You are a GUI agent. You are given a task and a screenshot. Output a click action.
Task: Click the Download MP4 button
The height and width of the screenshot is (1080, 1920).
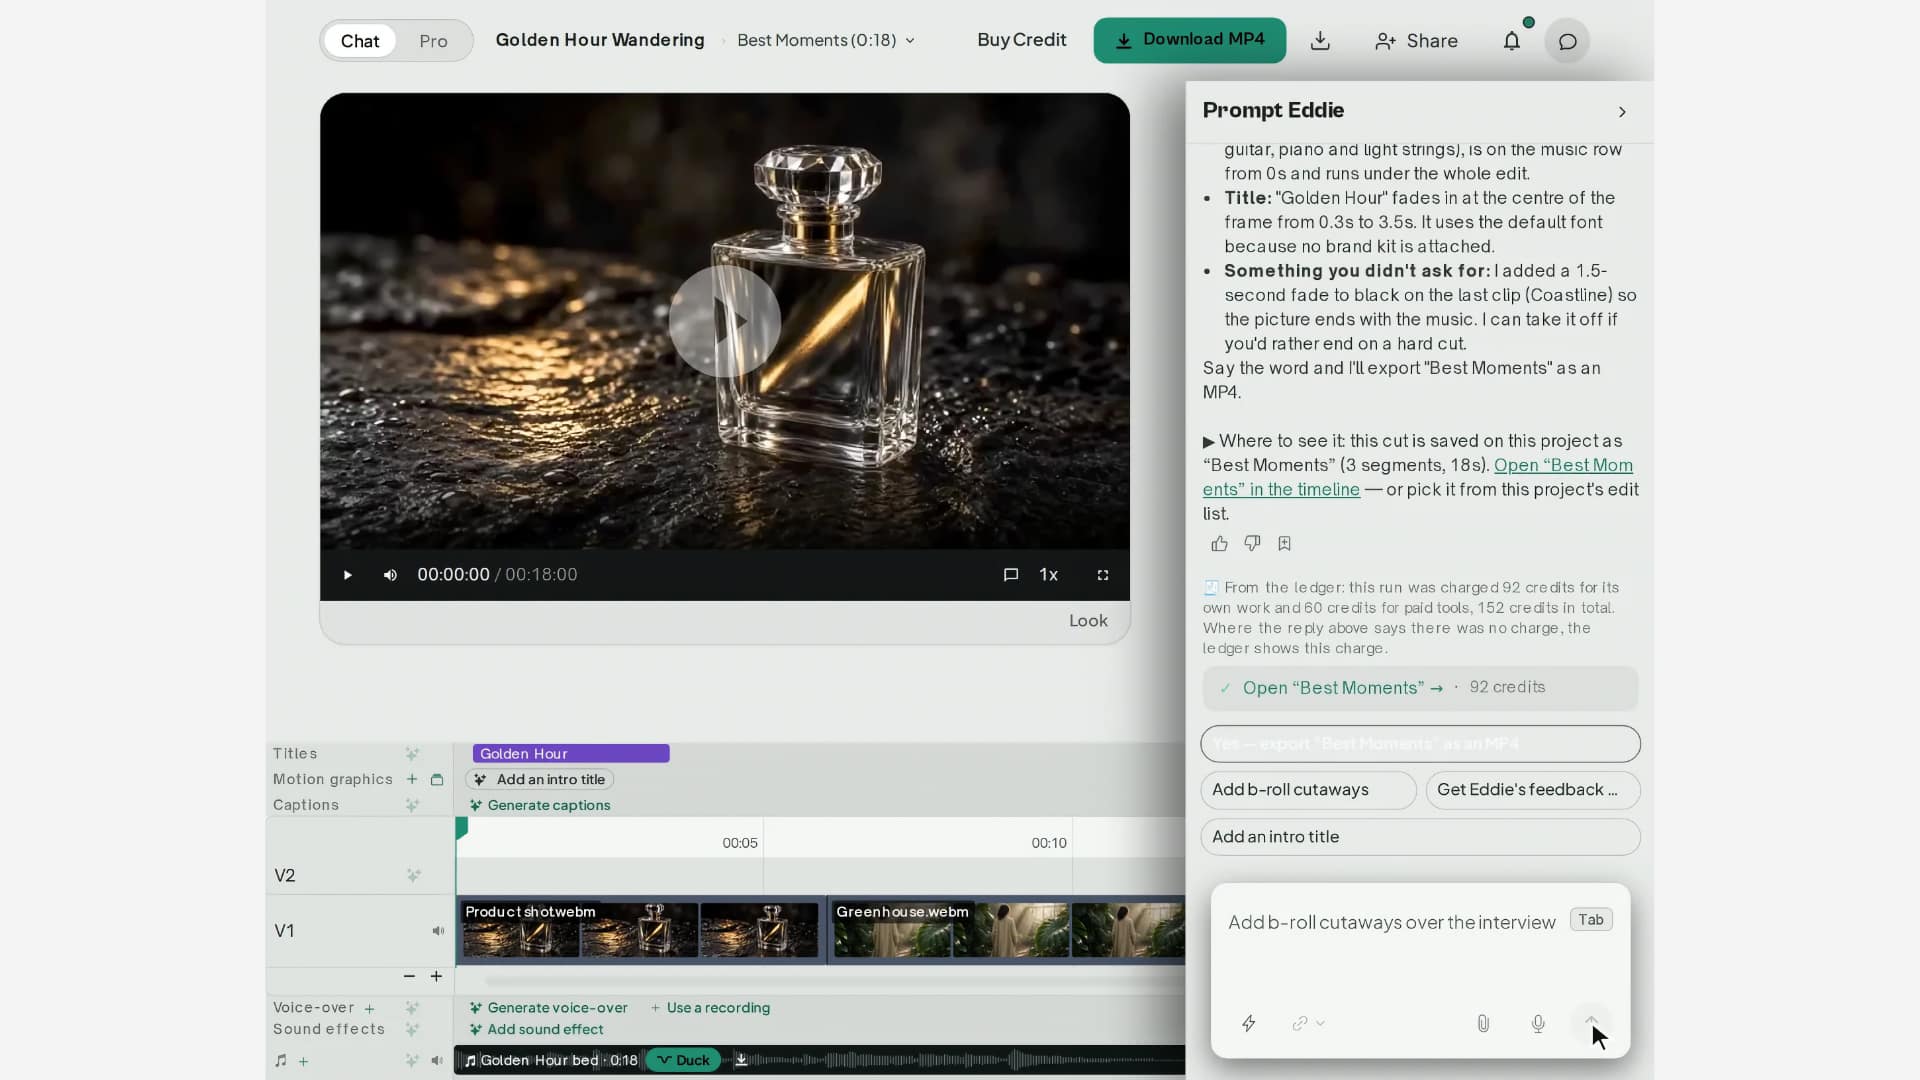click(1190, 40)
